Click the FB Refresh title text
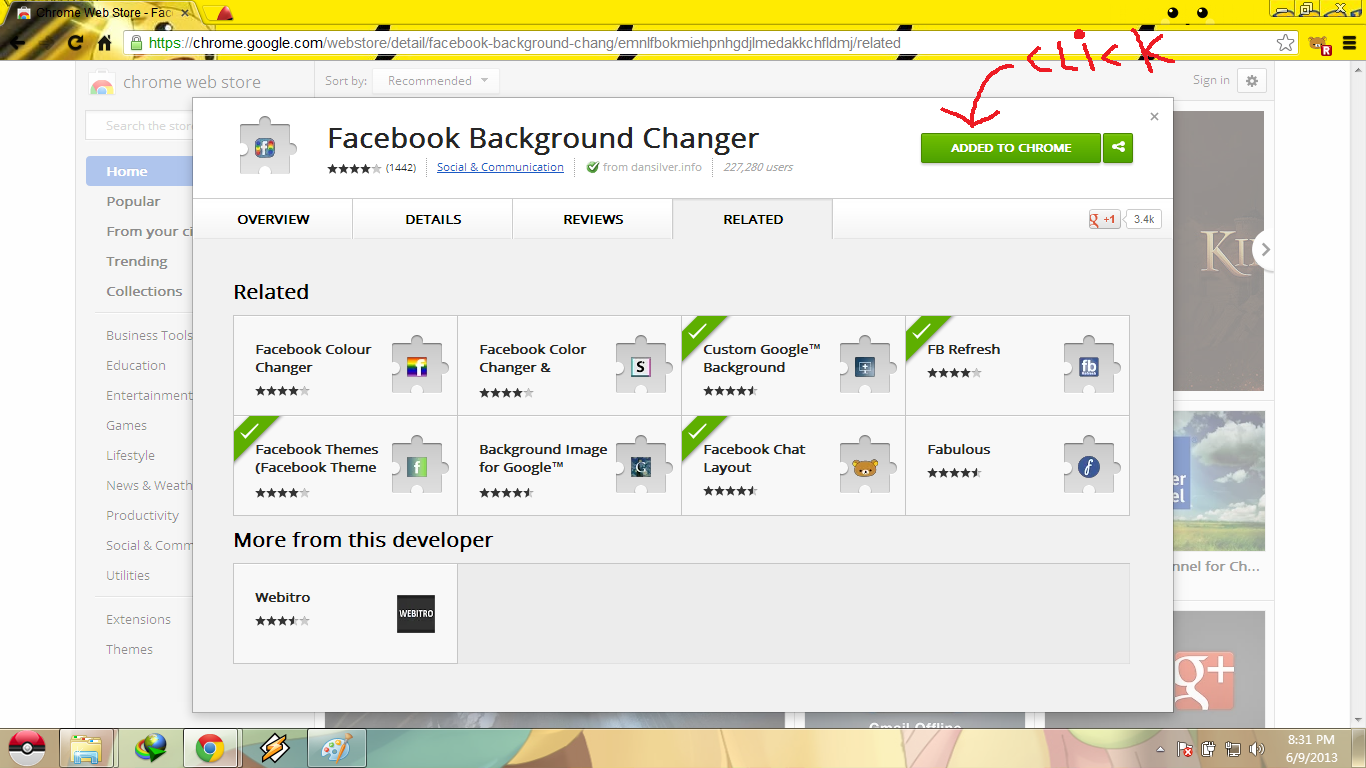The height and width of the screenshot is (768, 1366). coord(964,349)
